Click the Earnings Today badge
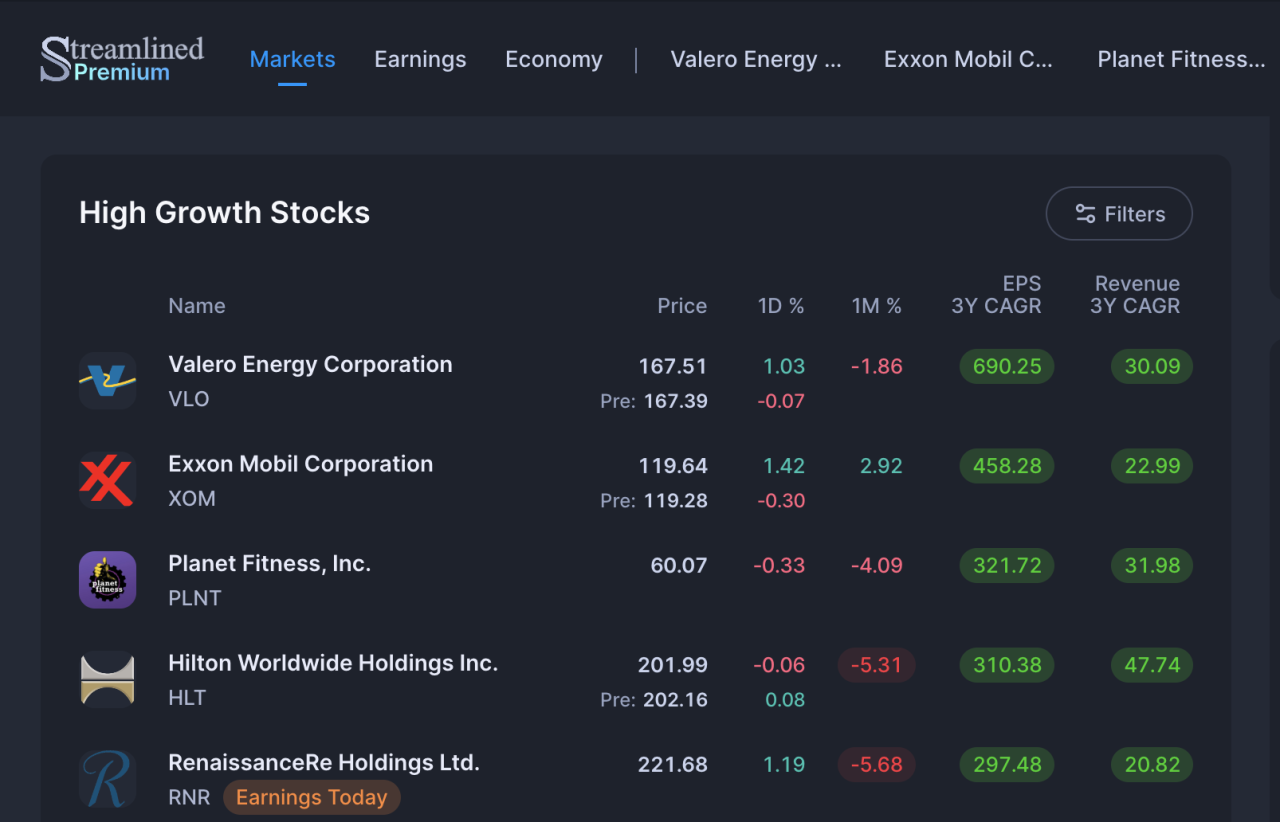 pos(312,797)
